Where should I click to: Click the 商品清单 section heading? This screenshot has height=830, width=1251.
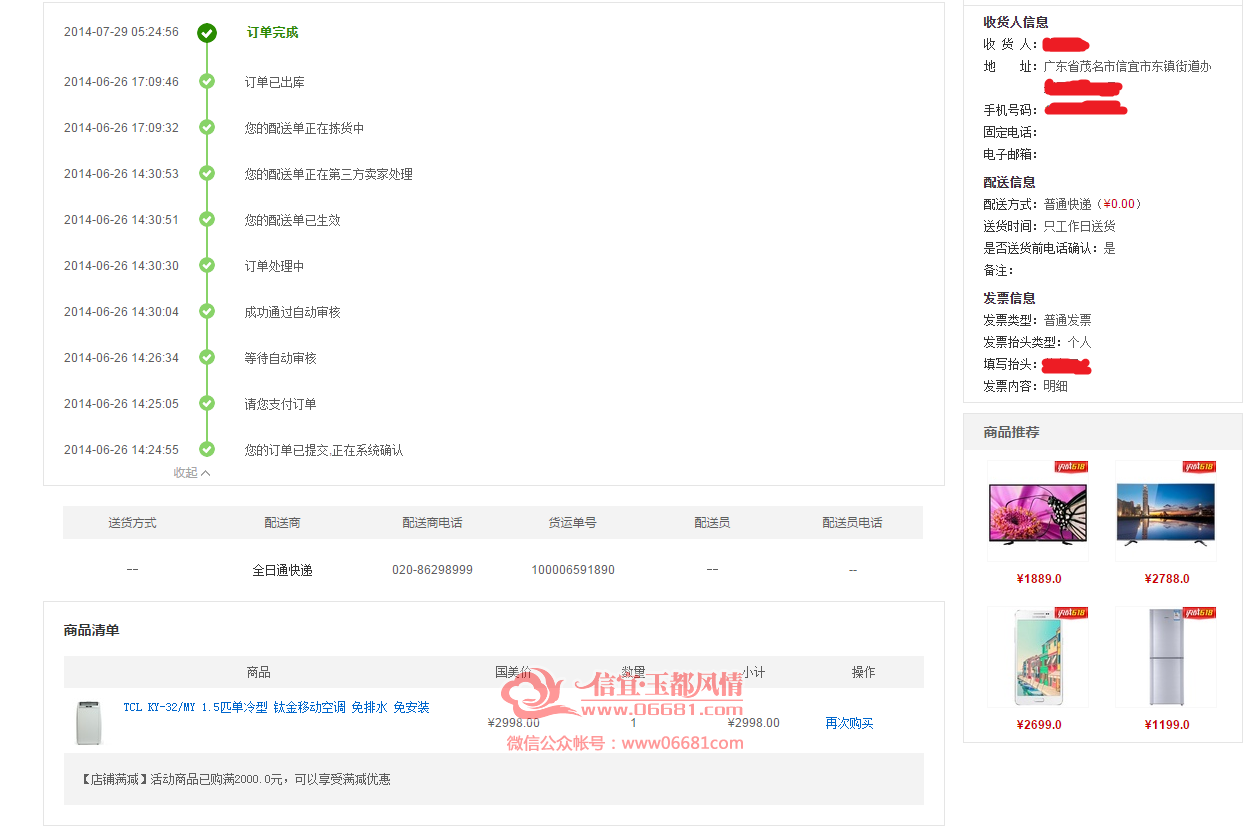tap(91, 631)
